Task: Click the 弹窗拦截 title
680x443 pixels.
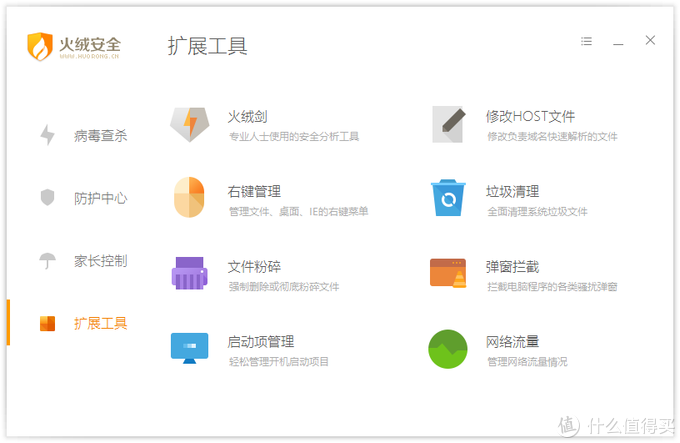Action: point(513,267)
